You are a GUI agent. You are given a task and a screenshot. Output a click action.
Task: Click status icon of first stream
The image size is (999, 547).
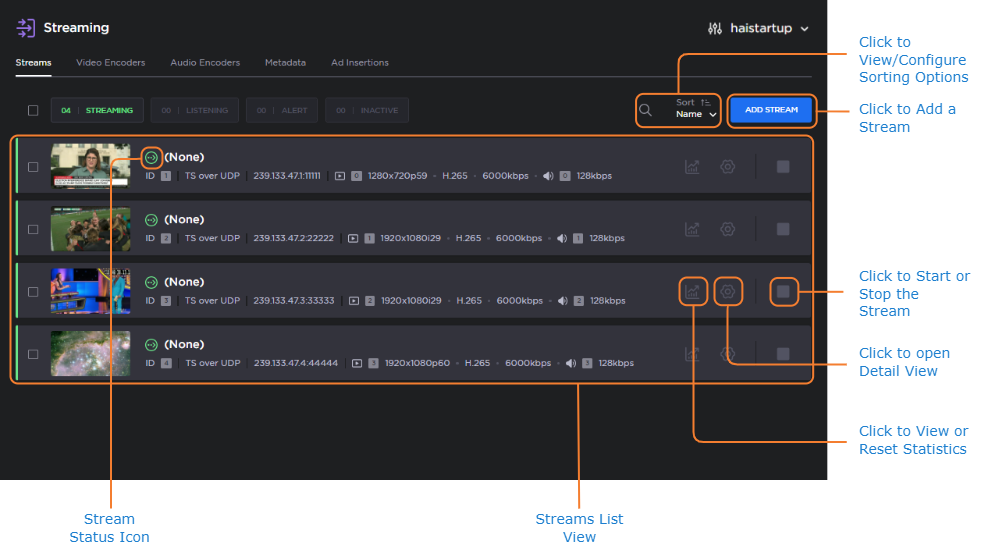(151, 157)
